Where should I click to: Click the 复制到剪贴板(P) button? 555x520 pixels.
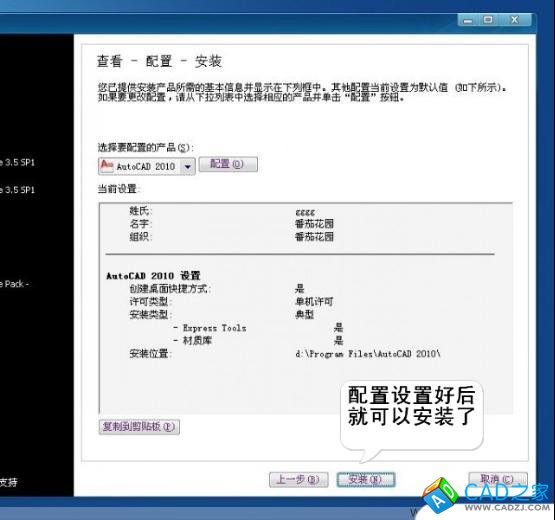coord(139,427)
